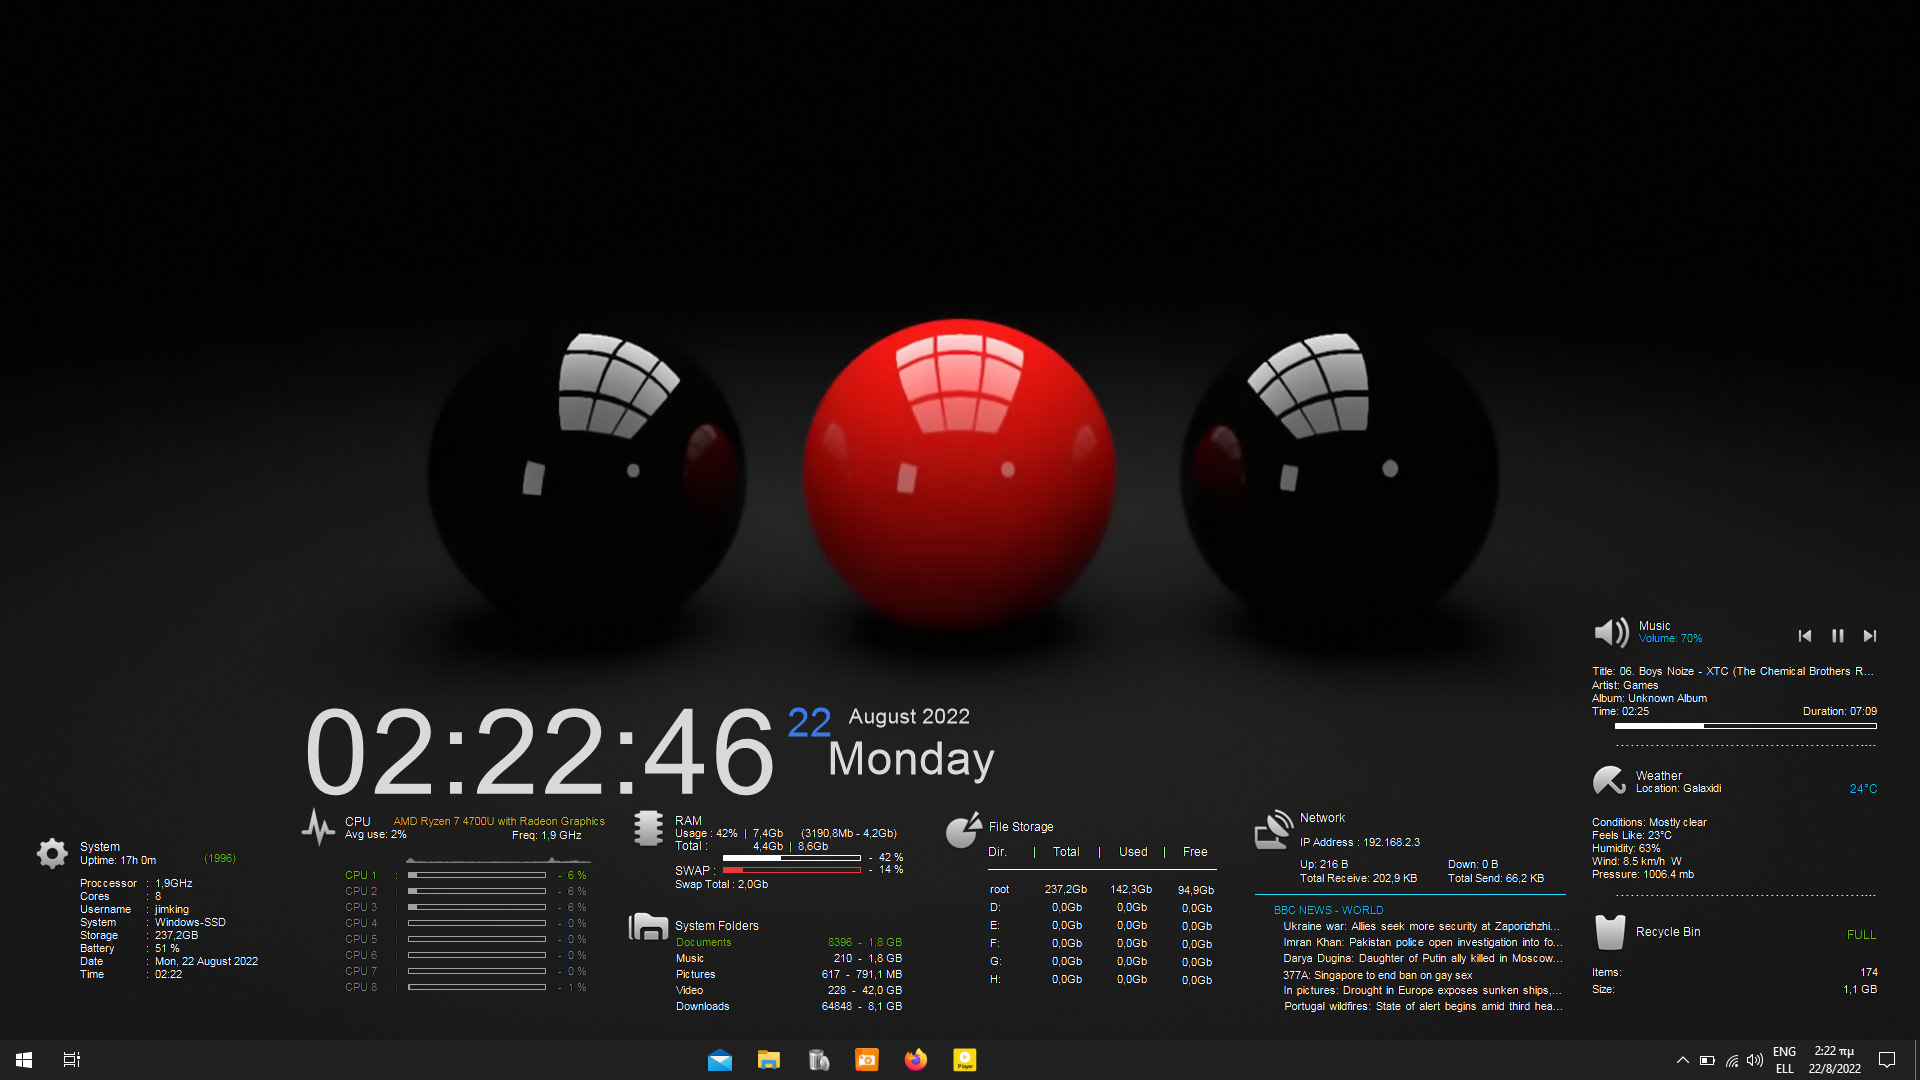This screenshot has height=1080, width=1920.
Task: Click the RAM chip icon
Action: (x=648, y=828)
